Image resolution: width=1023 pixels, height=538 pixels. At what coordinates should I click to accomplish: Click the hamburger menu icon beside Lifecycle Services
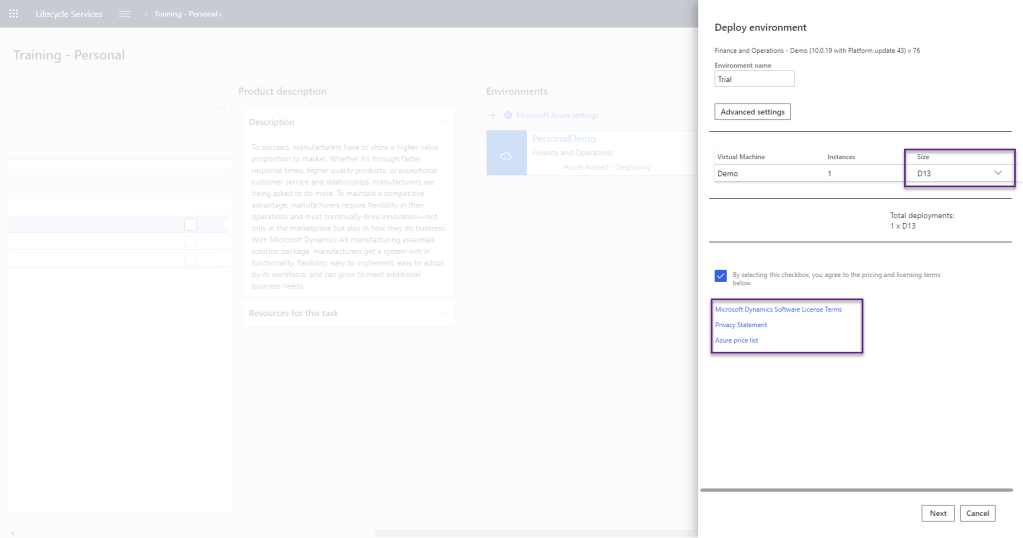coord(124,14)
